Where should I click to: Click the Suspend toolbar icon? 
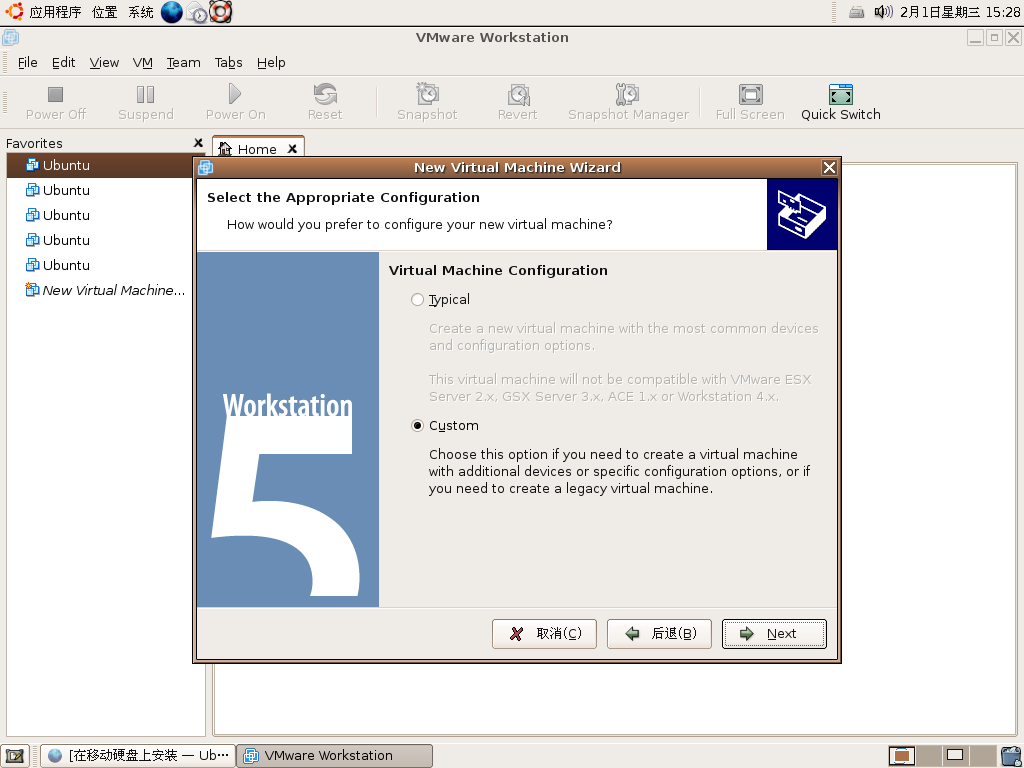145,95
